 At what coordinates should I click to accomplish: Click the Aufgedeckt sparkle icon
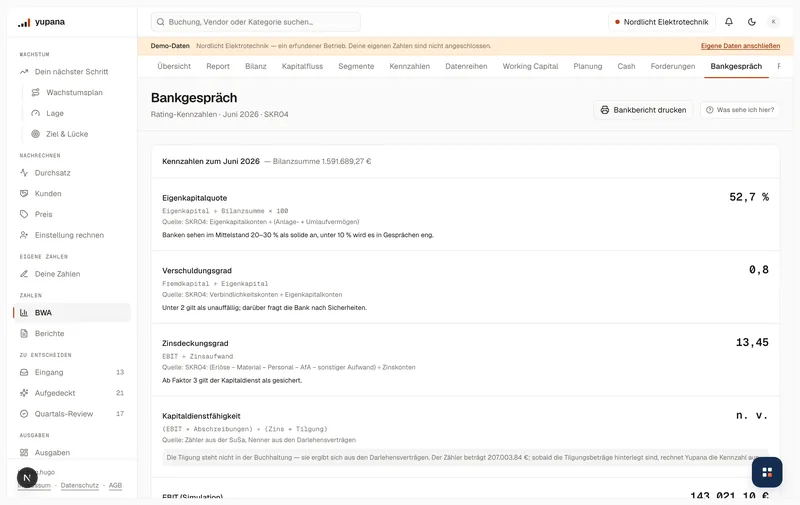click(x=24, y=393)
